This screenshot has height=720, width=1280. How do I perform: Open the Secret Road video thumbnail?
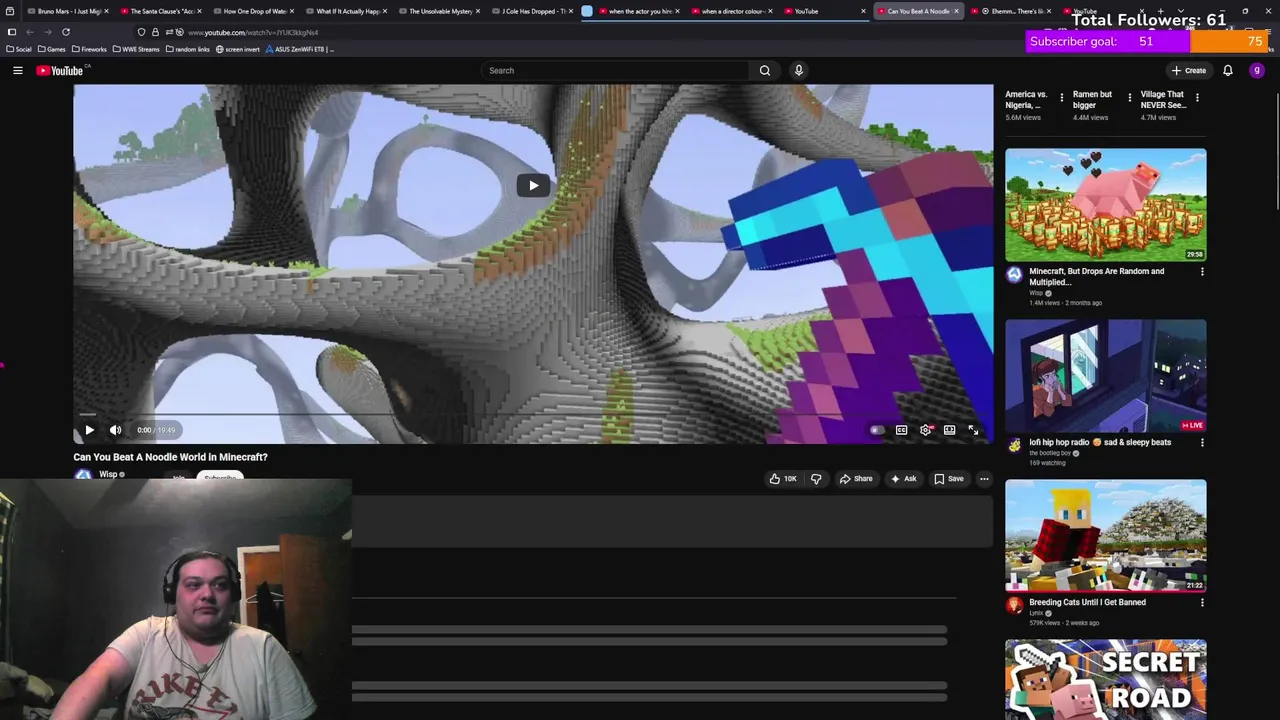tap(1106, 680)
